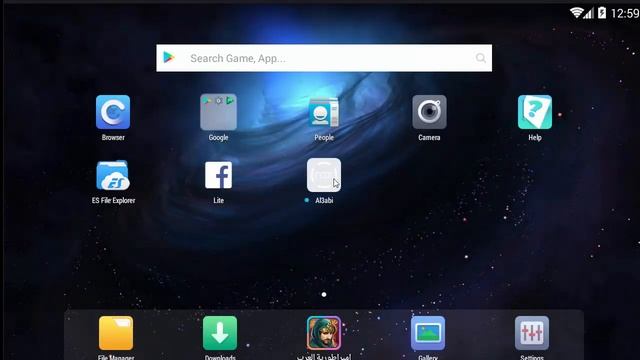Click the 12:59 clock

(x=624, y=13)
